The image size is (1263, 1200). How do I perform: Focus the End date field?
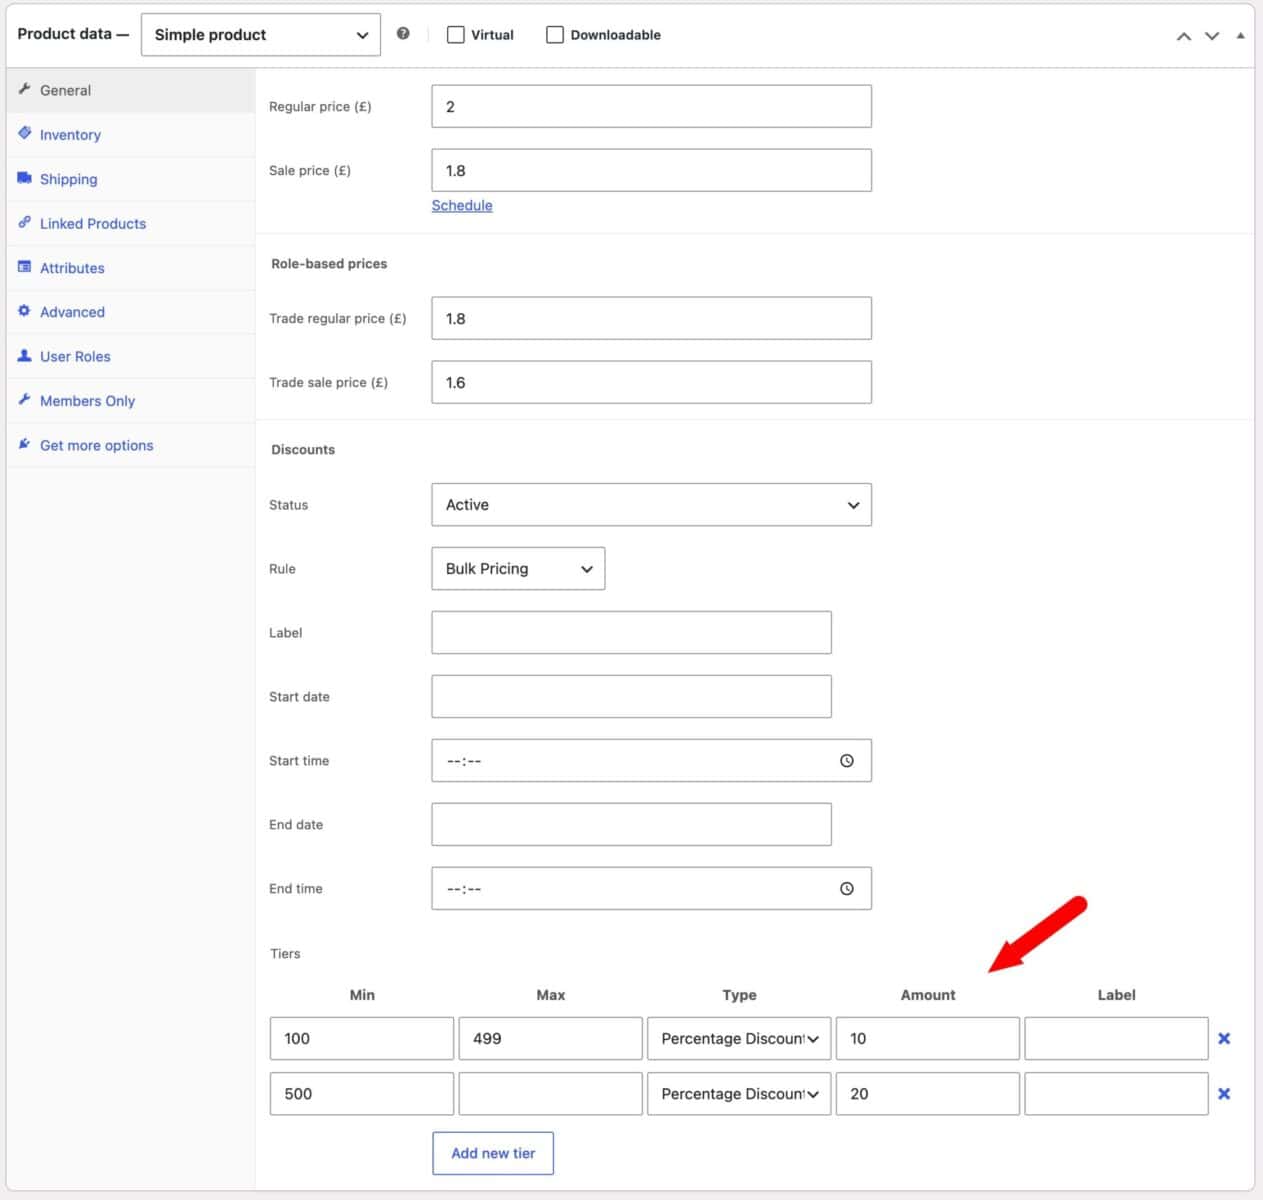tap(631, 825)
